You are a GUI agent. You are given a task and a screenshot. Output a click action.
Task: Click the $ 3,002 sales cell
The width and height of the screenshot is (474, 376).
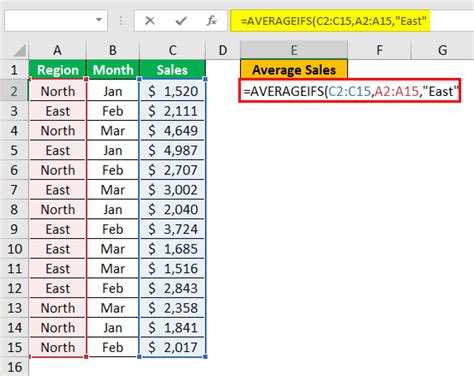[172, 190]
